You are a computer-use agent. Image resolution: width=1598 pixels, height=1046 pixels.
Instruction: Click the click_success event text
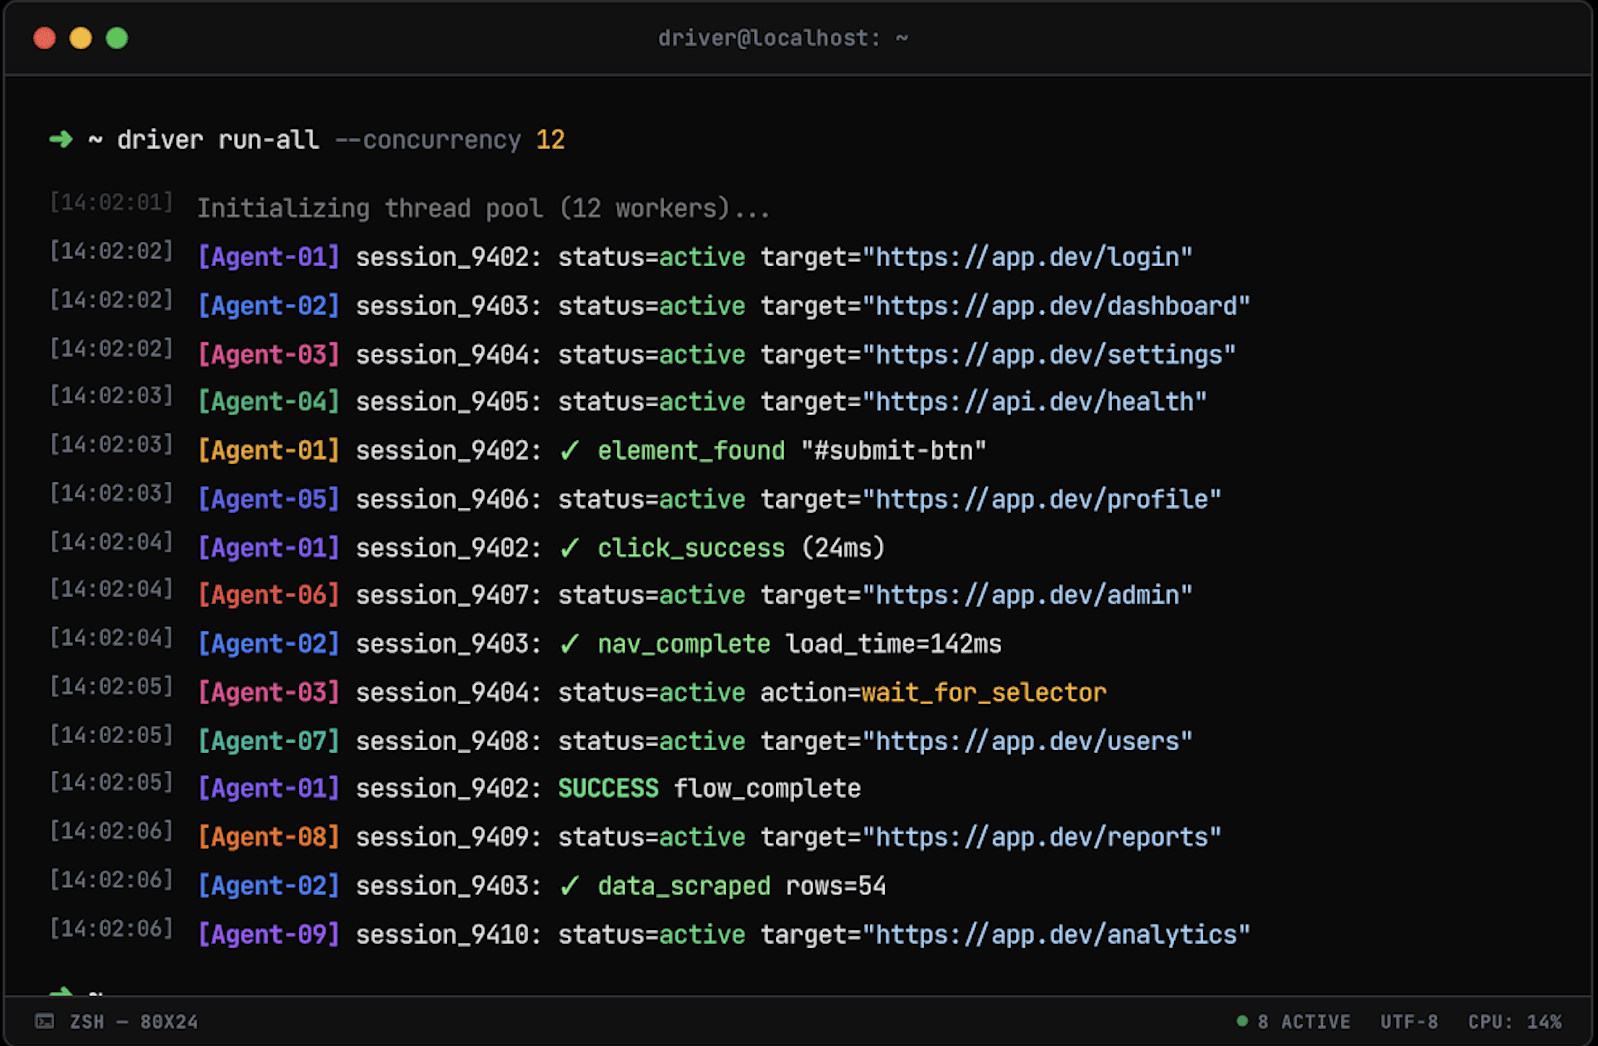click(691, 548)
